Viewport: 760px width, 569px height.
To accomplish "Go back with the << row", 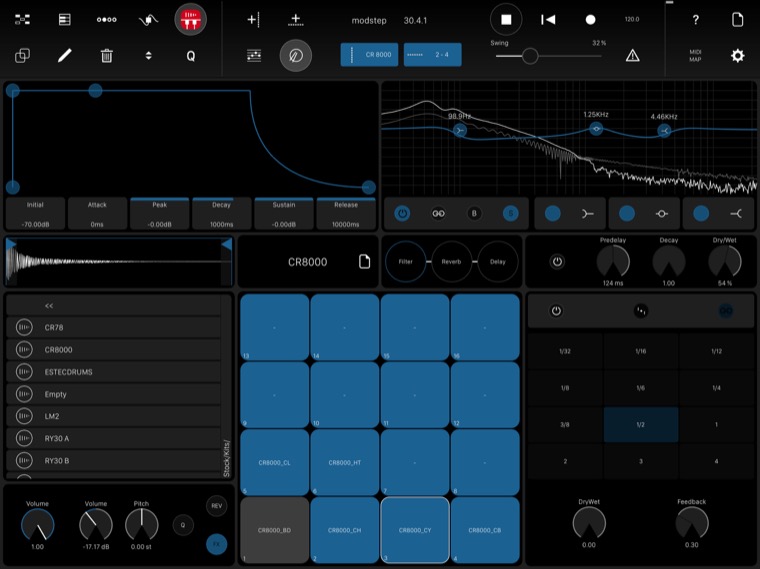I will [x=113, y=305].
